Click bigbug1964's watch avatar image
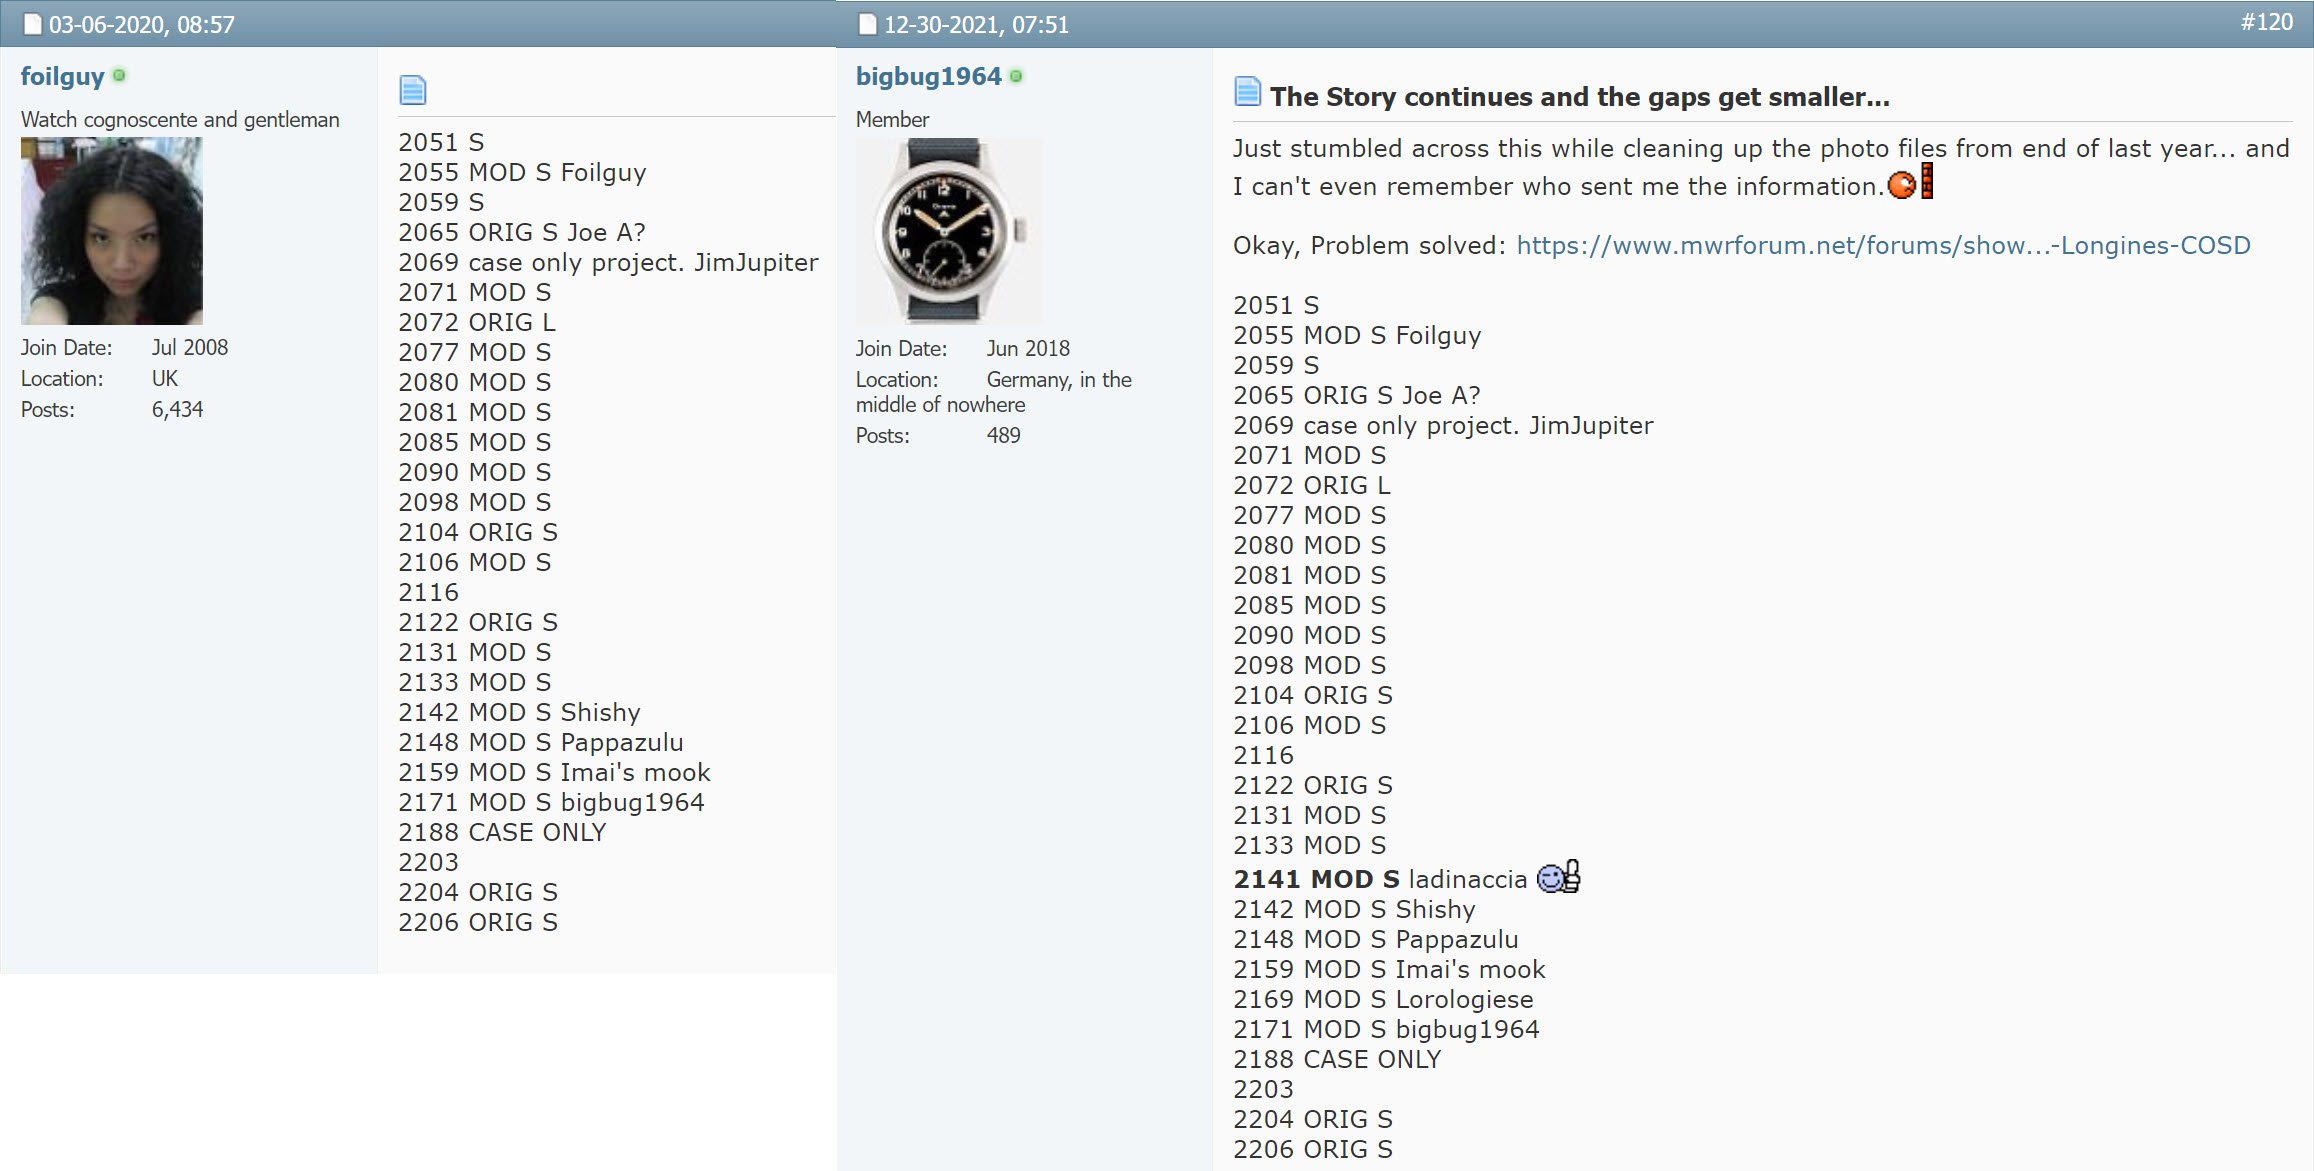 (948, 231)
